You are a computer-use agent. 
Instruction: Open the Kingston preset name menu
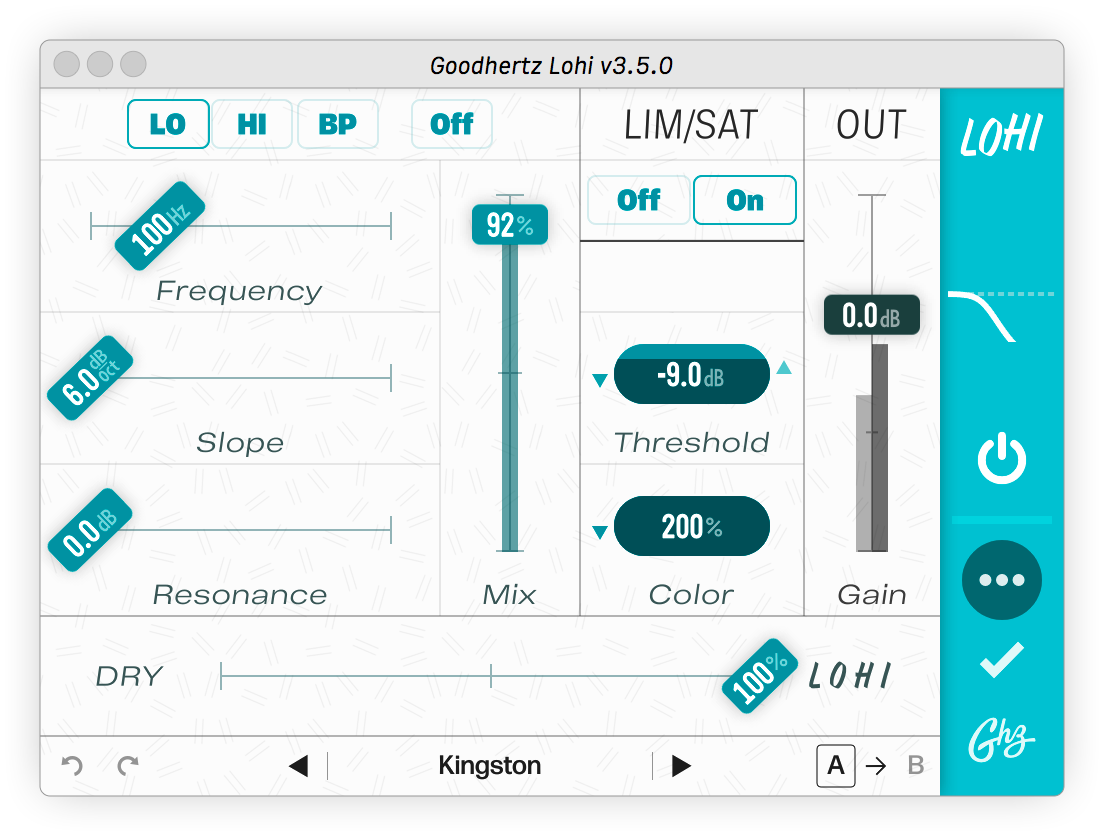coord(490,766)
